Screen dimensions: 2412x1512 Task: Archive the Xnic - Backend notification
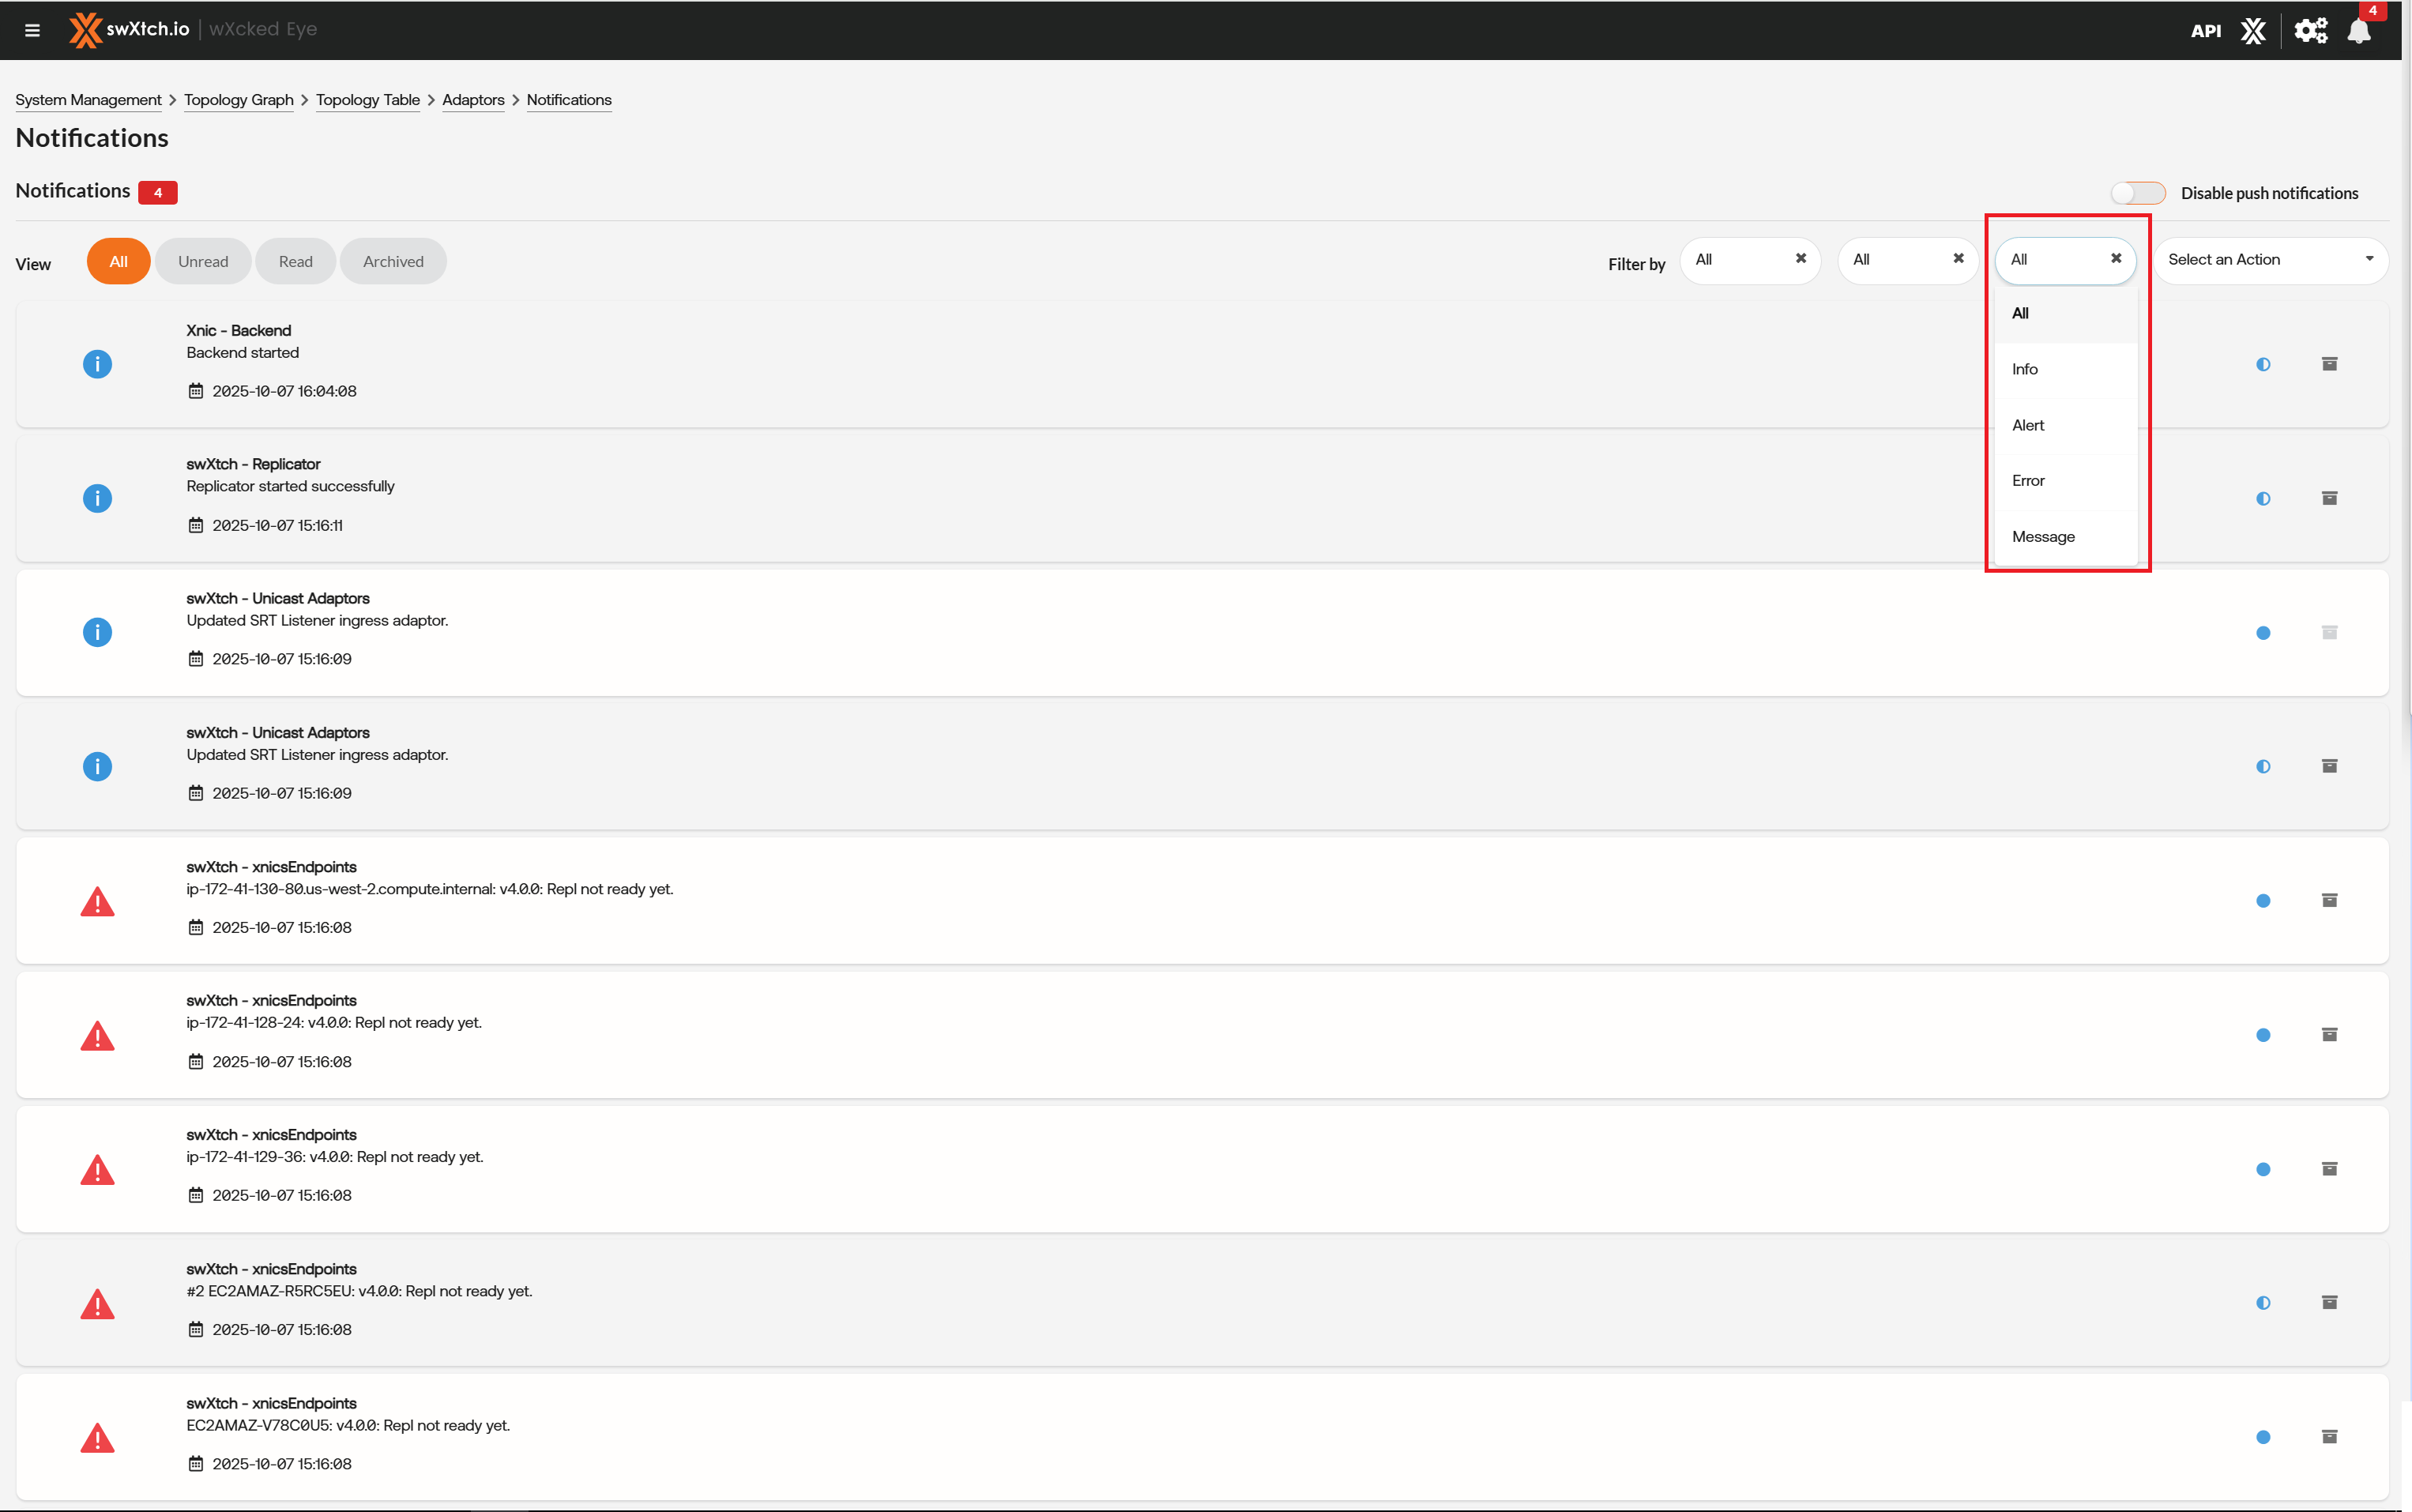[x=2329, y=364]
